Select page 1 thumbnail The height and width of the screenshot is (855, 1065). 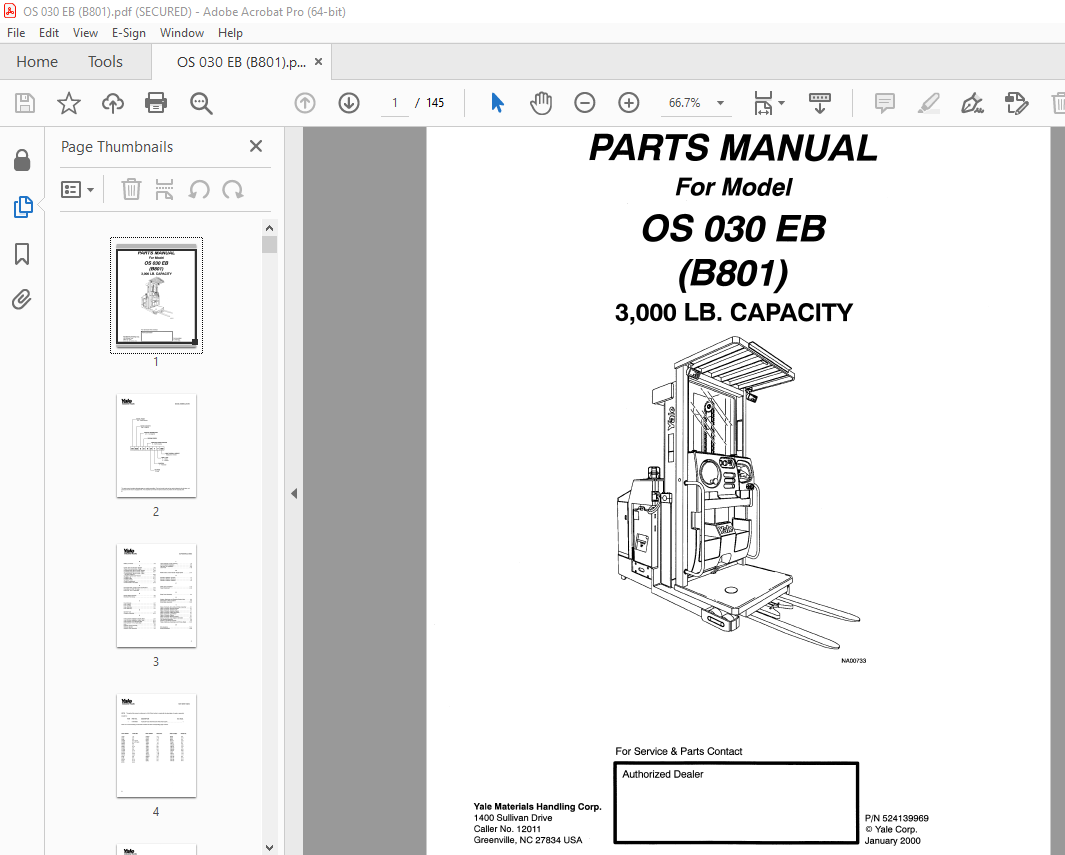tap(156, 295)
